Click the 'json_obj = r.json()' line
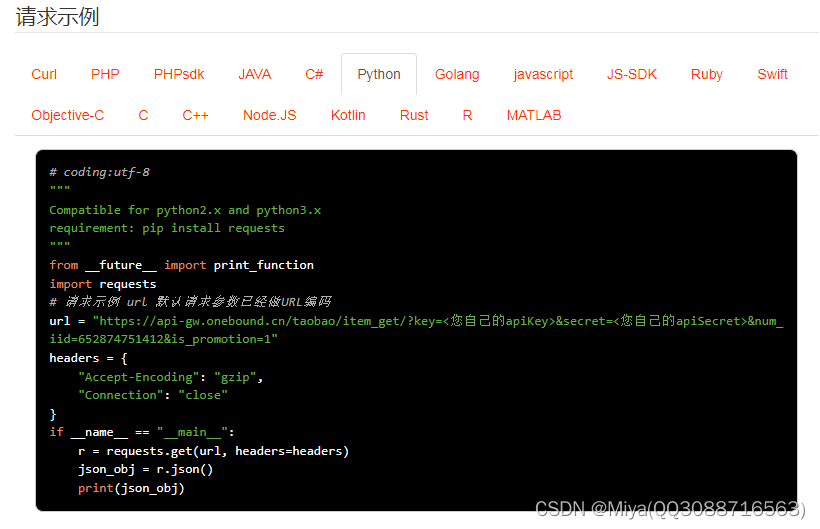Image resolution: width=820 pixels, height=529 pixels. click(145, 469)
